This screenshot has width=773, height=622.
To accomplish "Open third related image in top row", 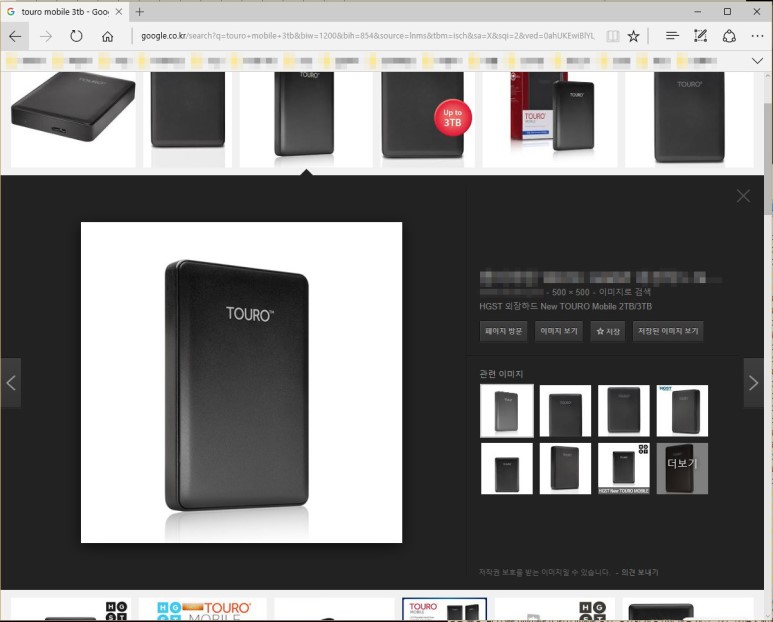I will [624, 411].
